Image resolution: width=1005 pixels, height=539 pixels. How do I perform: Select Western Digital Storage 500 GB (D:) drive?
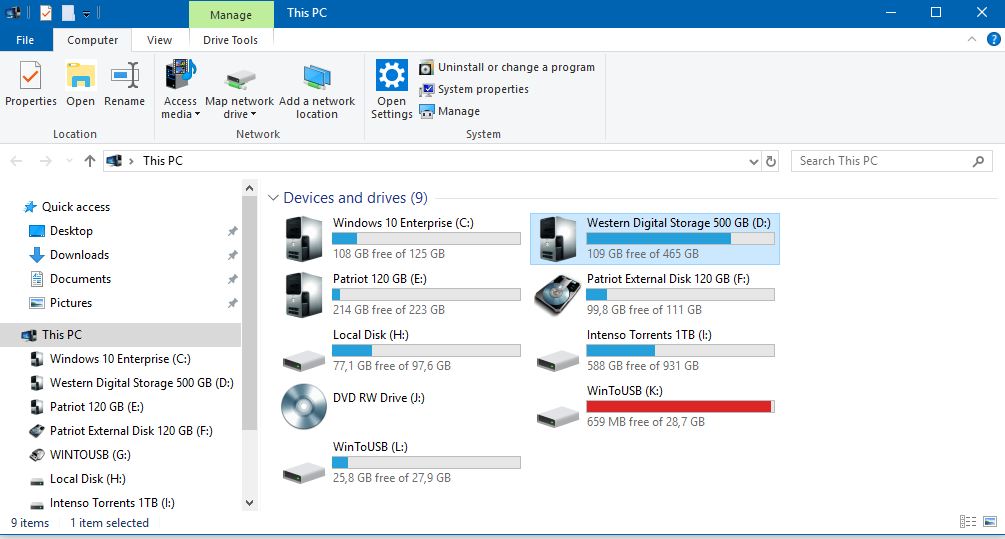click(x=654, y=238)
